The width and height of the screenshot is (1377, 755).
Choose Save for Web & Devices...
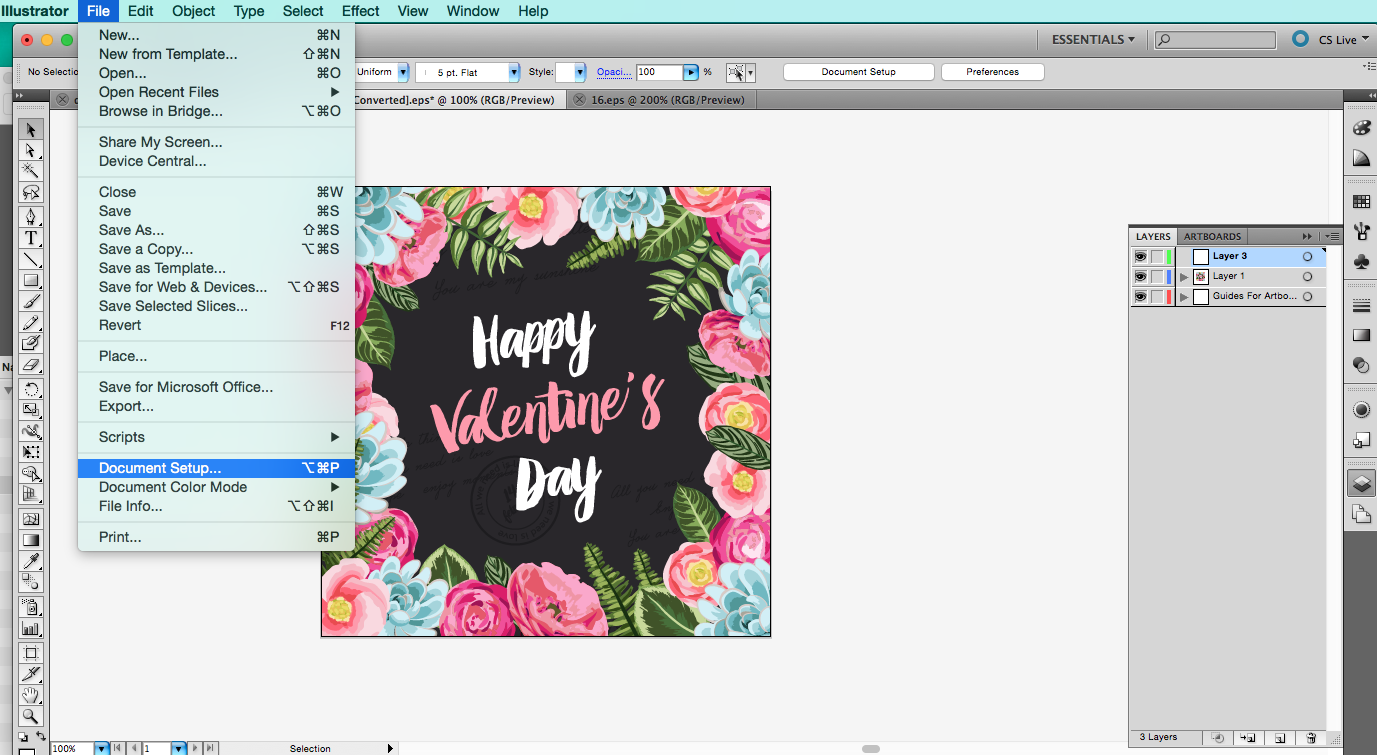(216, 287)
